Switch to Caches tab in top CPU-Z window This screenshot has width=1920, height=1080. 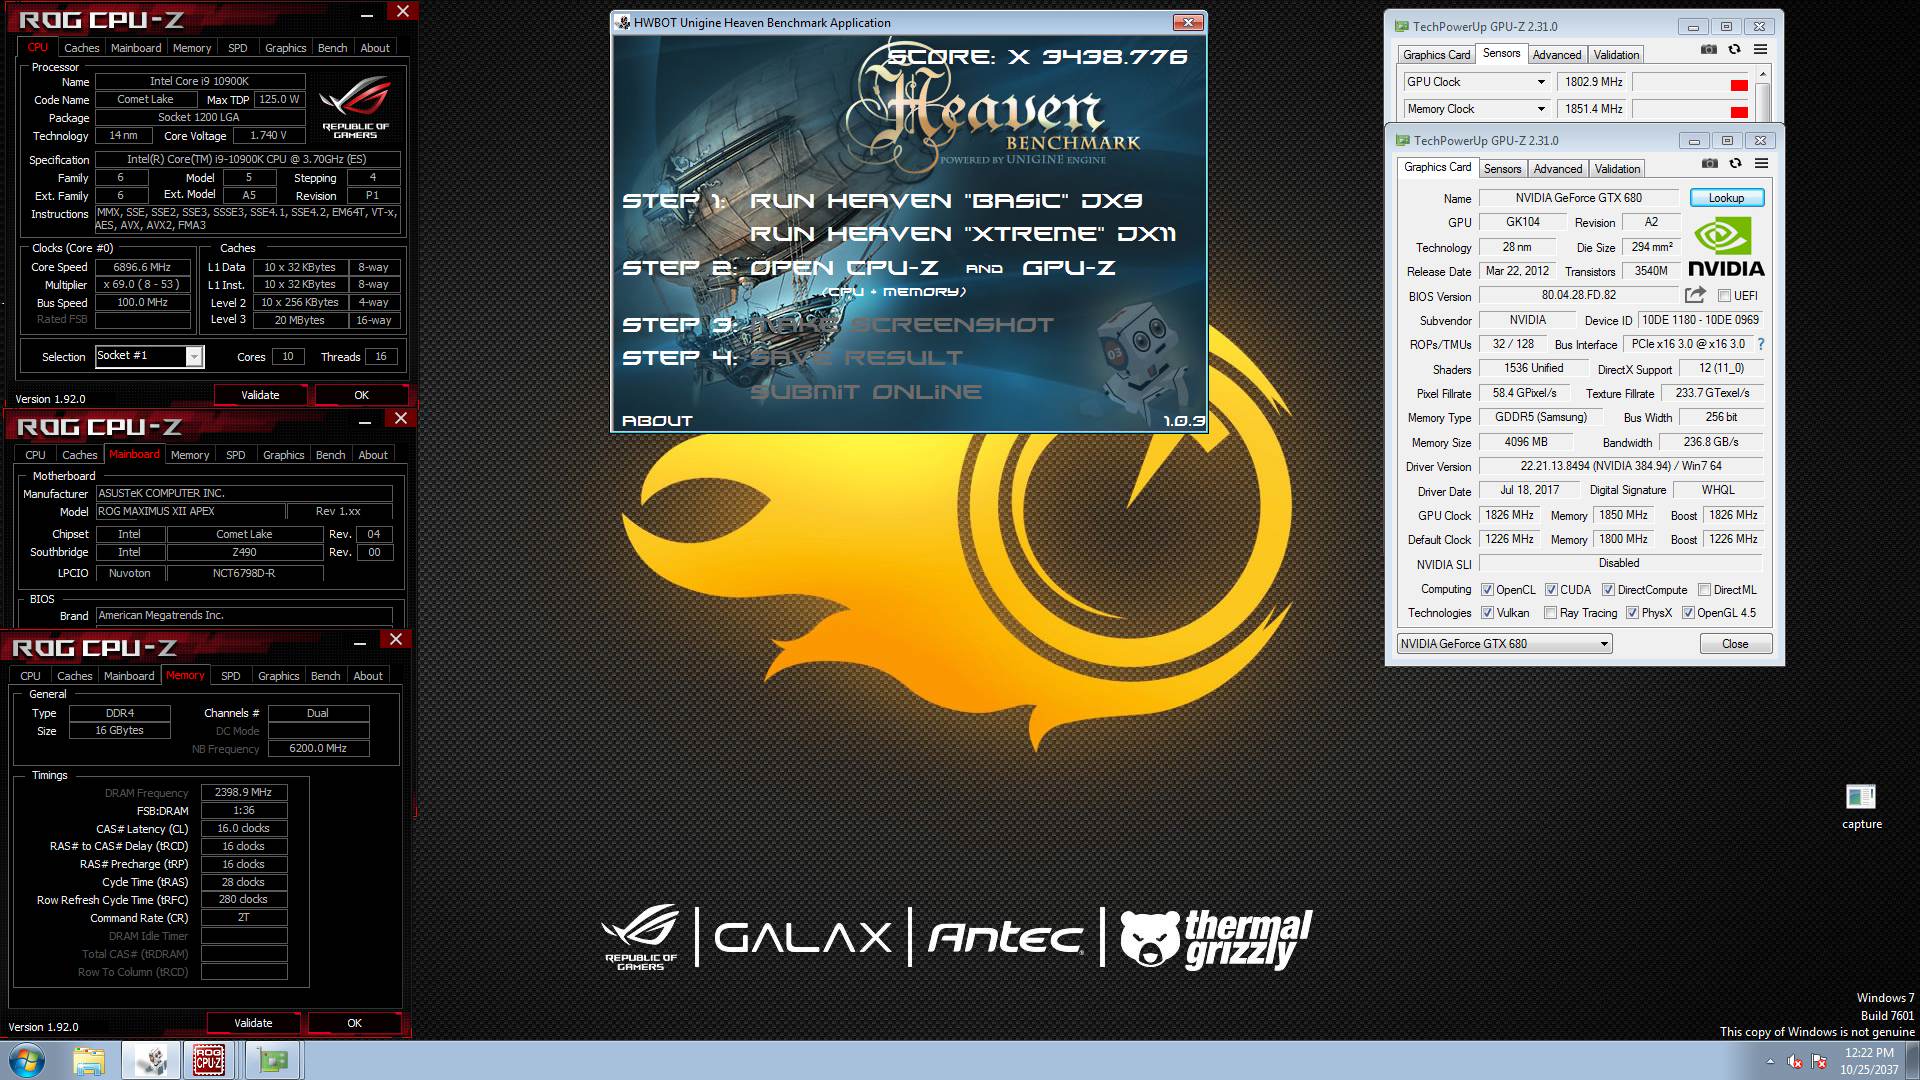click(81, 48)
